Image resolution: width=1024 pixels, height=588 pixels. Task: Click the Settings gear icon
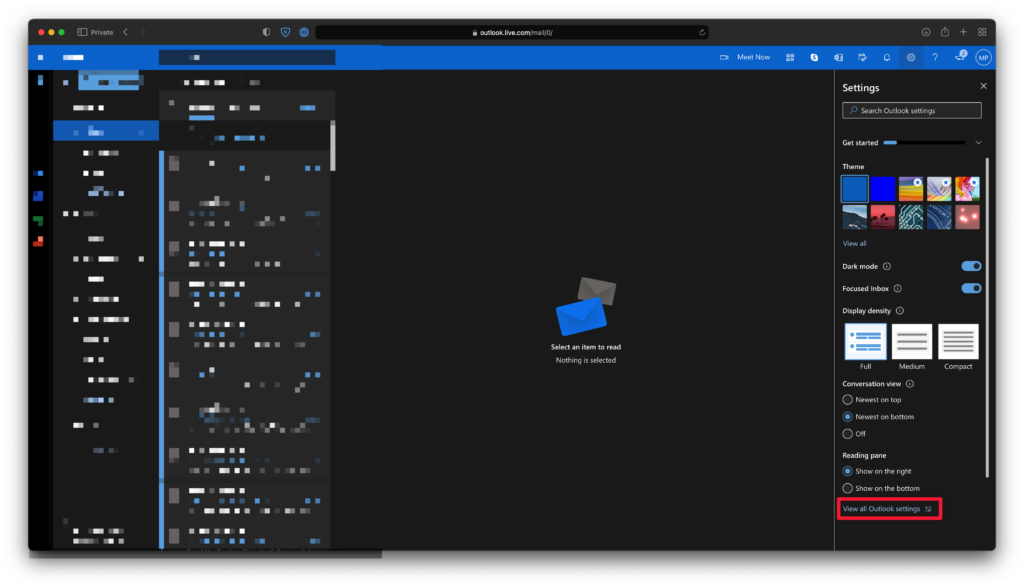click(911, 58)
